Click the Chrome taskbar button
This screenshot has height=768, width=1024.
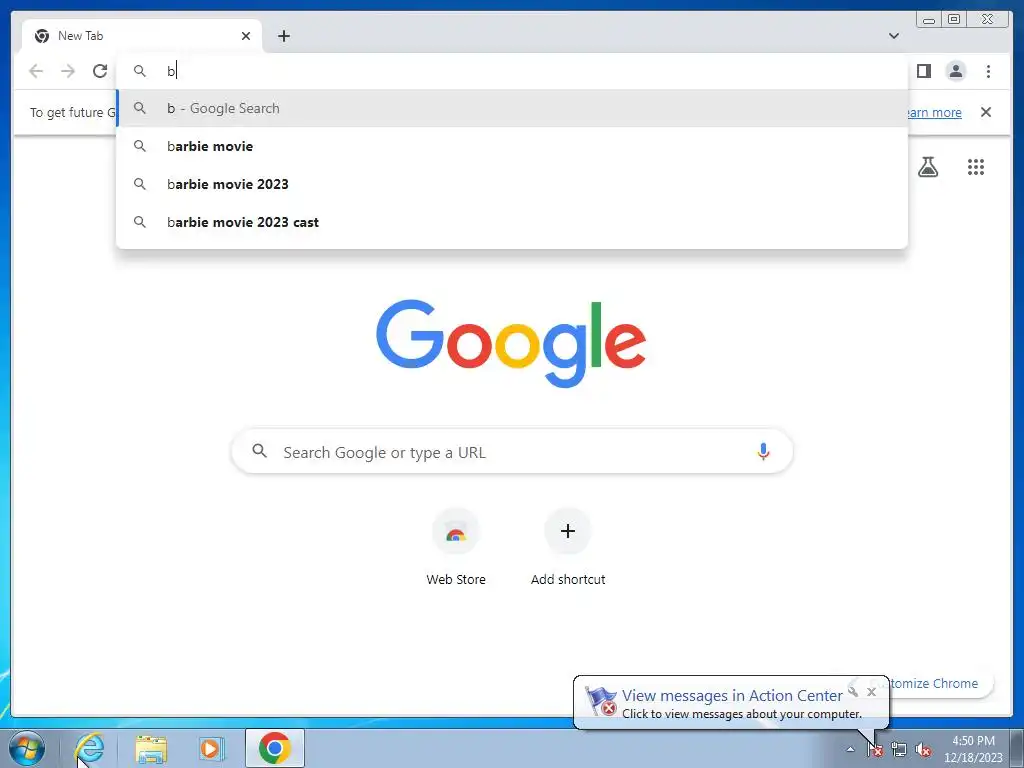(x=275, y=748)
